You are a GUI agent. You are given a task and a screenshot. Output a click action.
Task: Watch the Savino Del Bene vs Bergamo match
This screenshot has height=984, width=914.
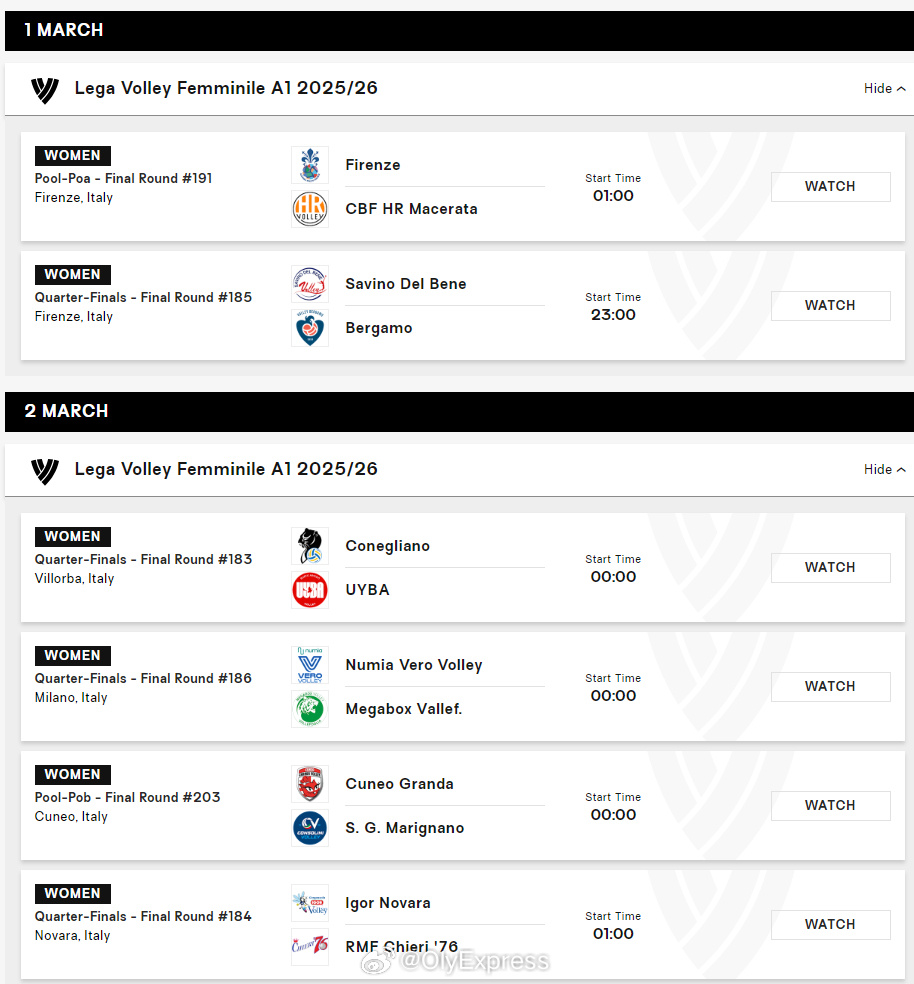pos(831,306)
